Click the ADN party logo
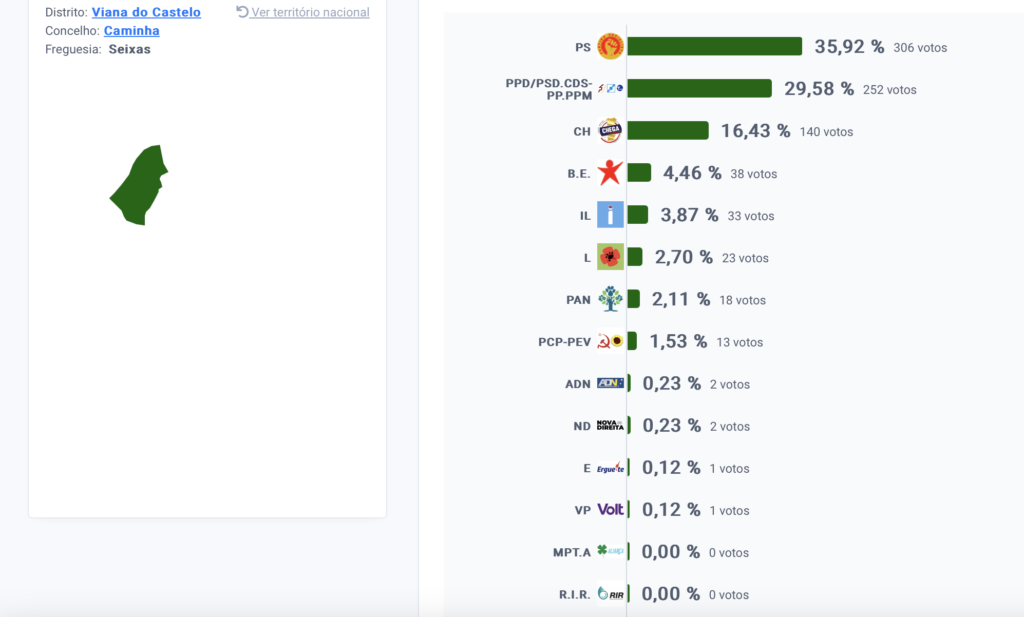 611,383
